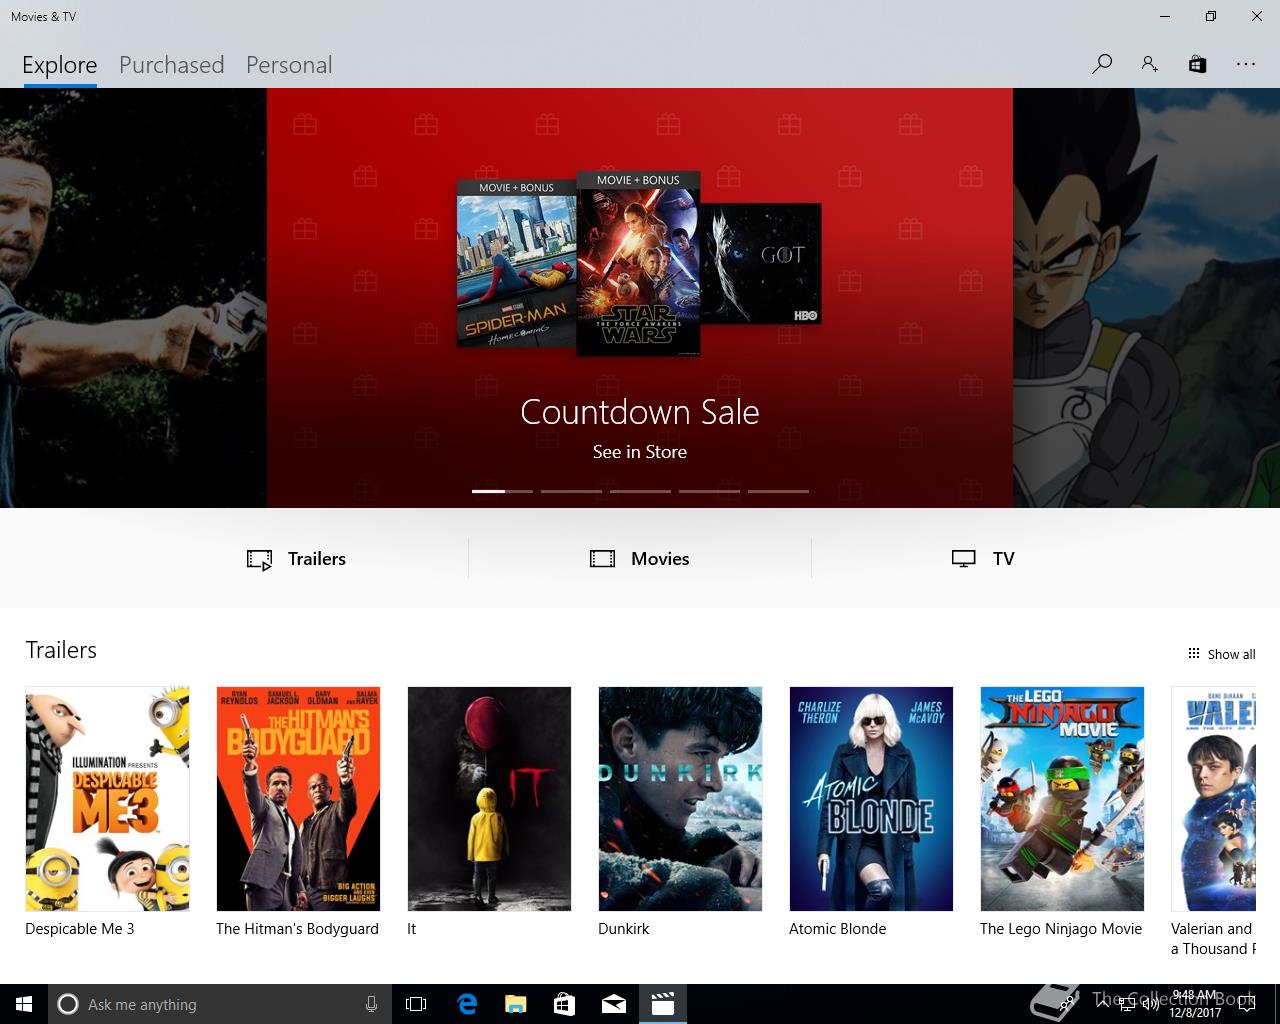
Task: Open the Valerian poster
Action: tap(1213, 798)
